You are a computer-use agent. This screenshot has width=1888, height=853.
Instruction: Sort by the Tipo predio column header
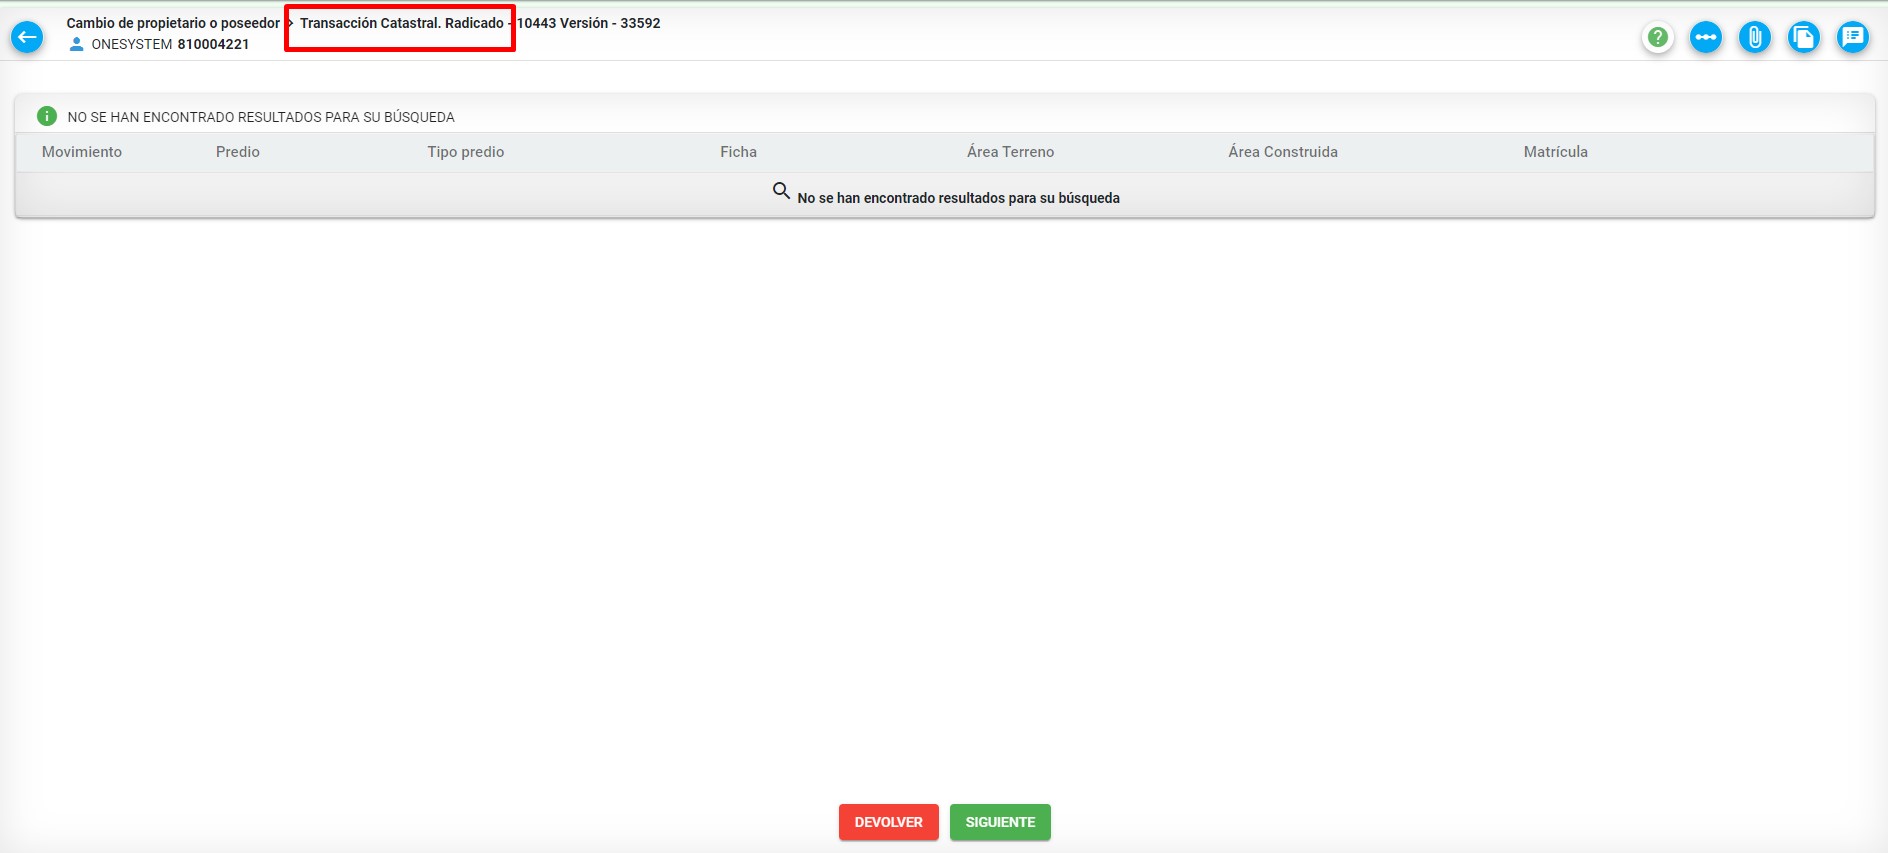[466, 152]
